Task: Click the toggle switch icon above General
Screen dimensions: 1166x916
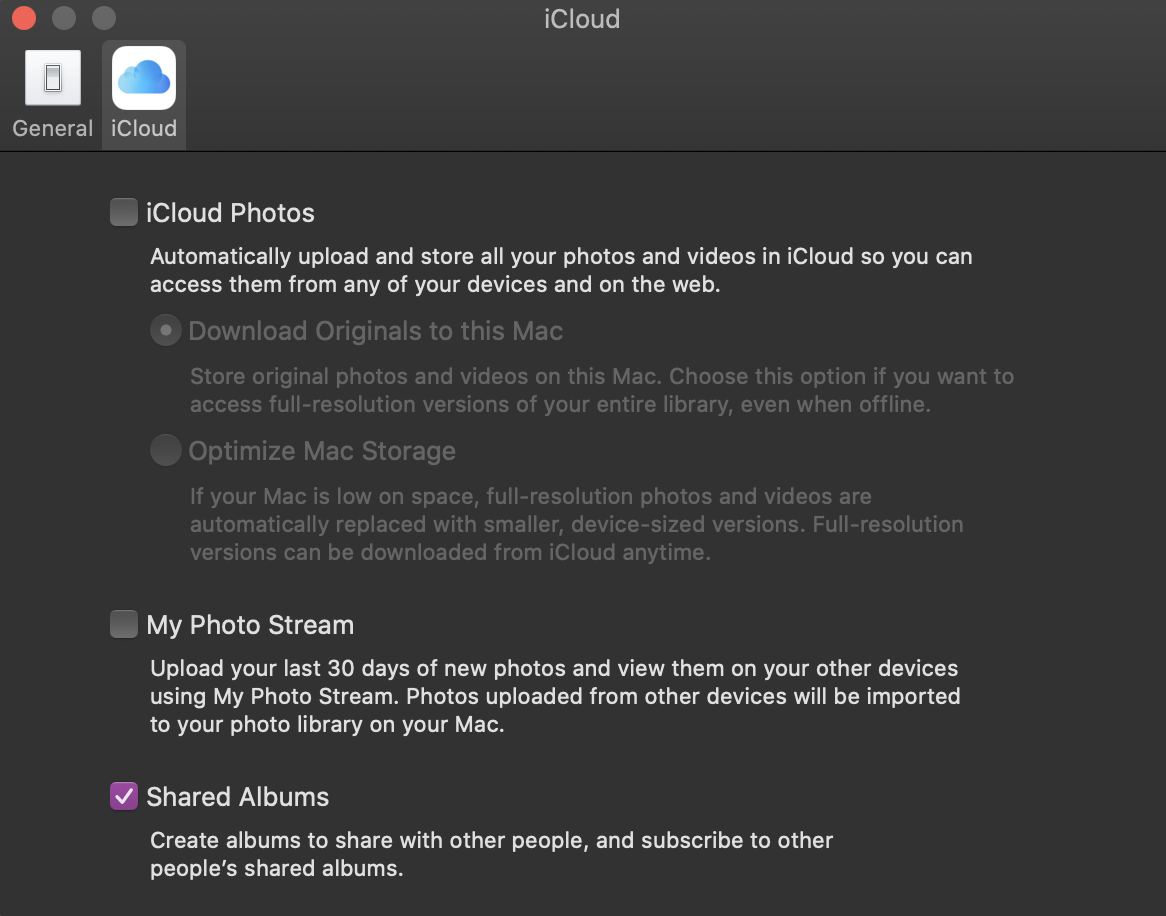Action: [x=52, y=77]
